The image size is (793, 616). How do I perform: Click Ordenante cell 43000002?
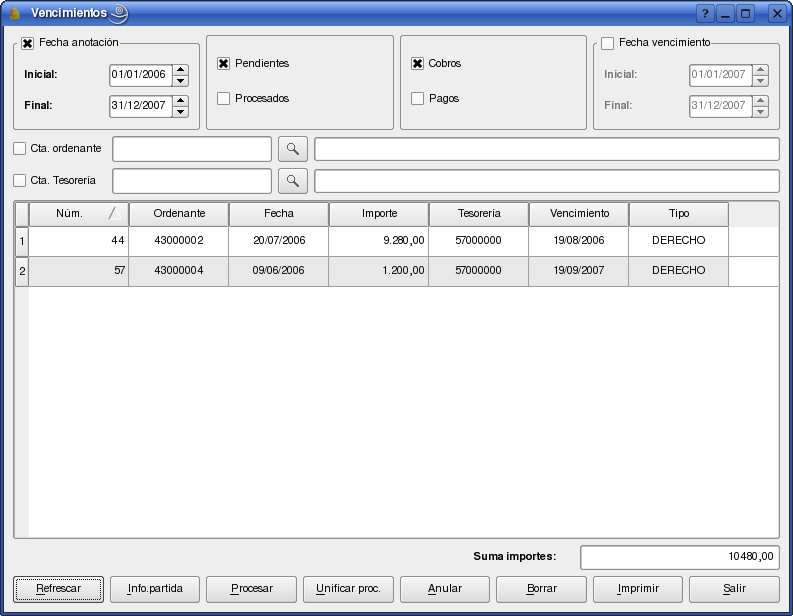(179, 241)
